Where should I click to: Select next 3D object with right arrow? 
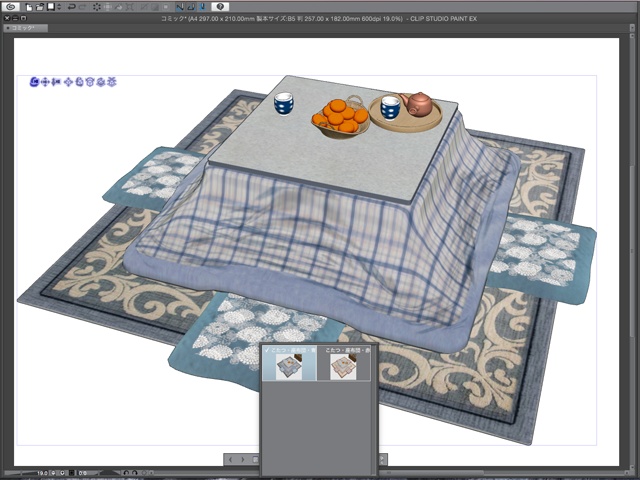pyautogui.click(x=242, y=460)
